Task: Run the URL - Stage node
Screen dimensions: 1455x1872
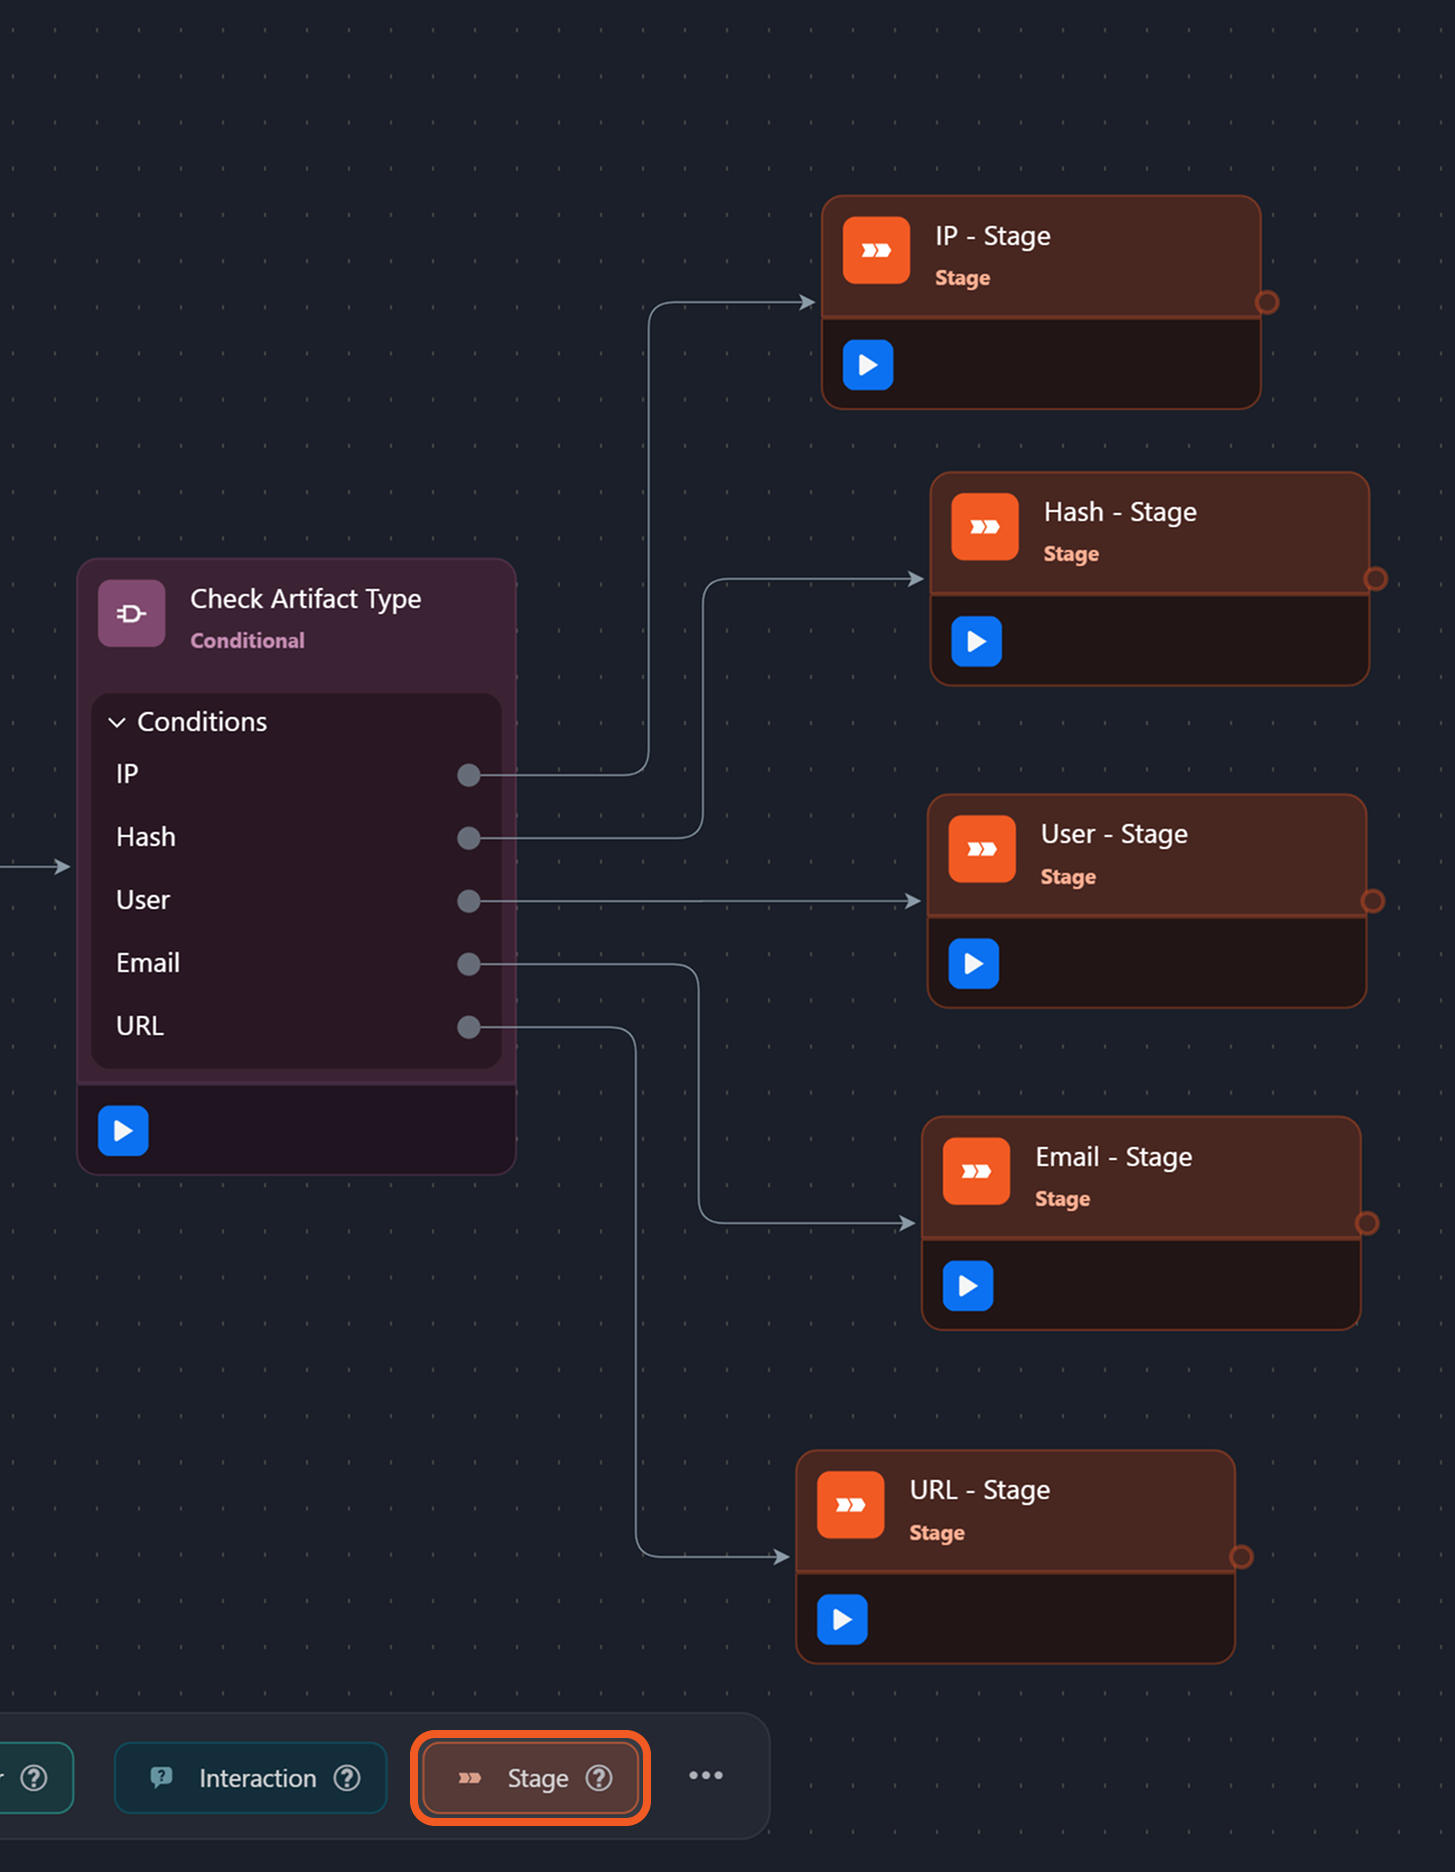Action: (x=842, y=1619)
